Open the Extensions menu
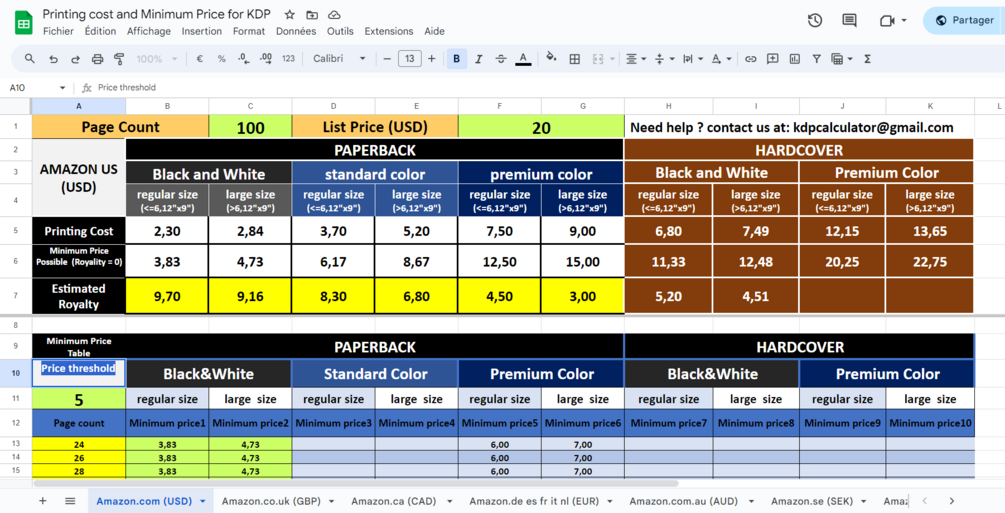The image size is (1005, 513). 389,31
